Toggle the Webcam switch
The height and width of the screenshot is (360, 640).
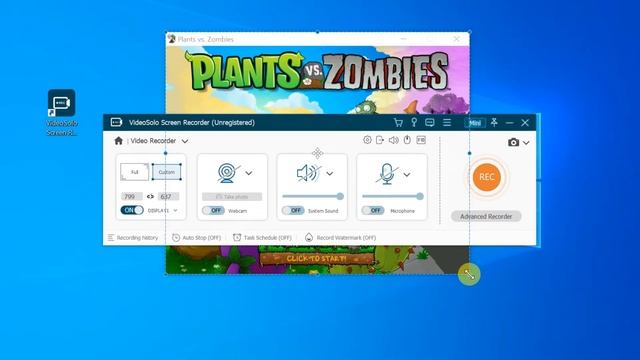213,211
